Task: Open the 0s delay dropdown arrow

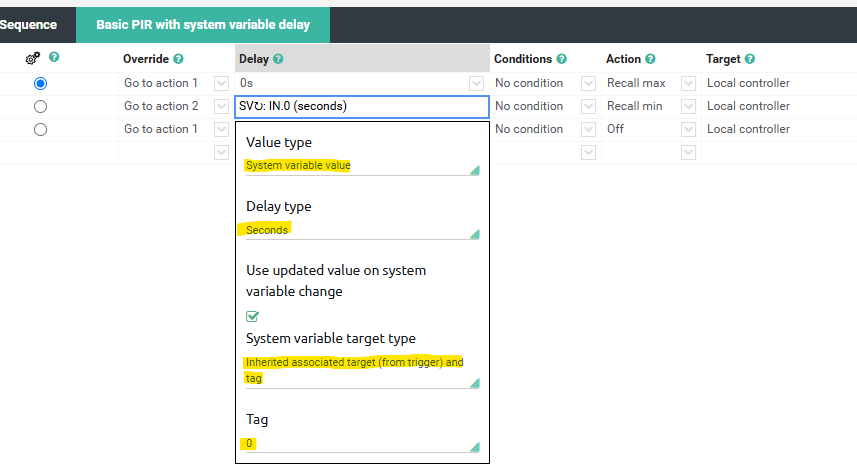Action: 476,84
